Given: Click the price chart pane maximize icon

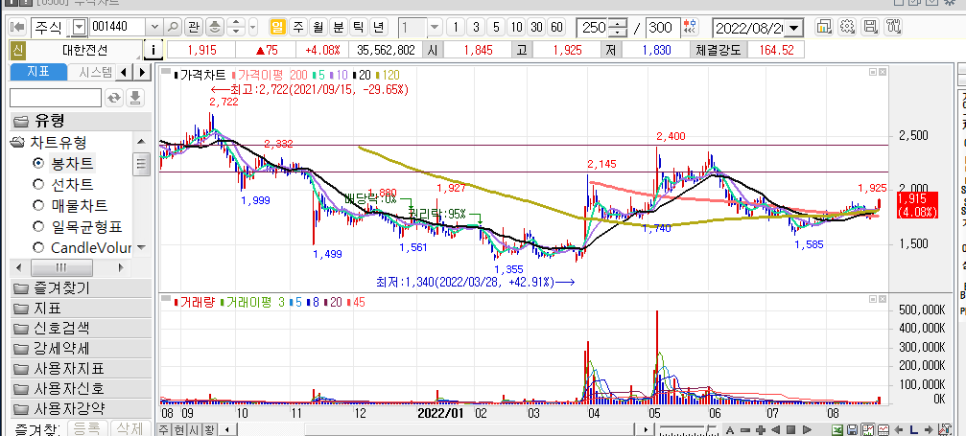Looking at the screenshot, I should [873, 72].
